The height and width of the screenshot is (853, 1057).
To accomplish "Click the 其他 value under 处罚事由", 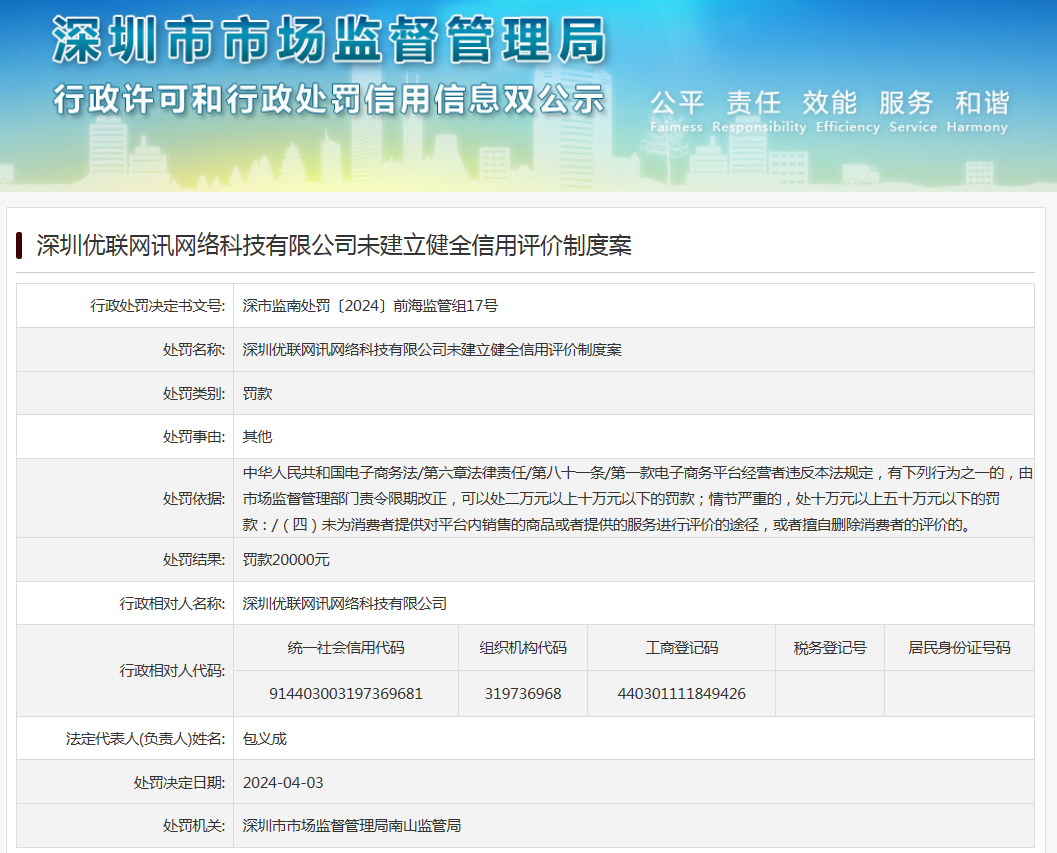I will pos(258,437).
